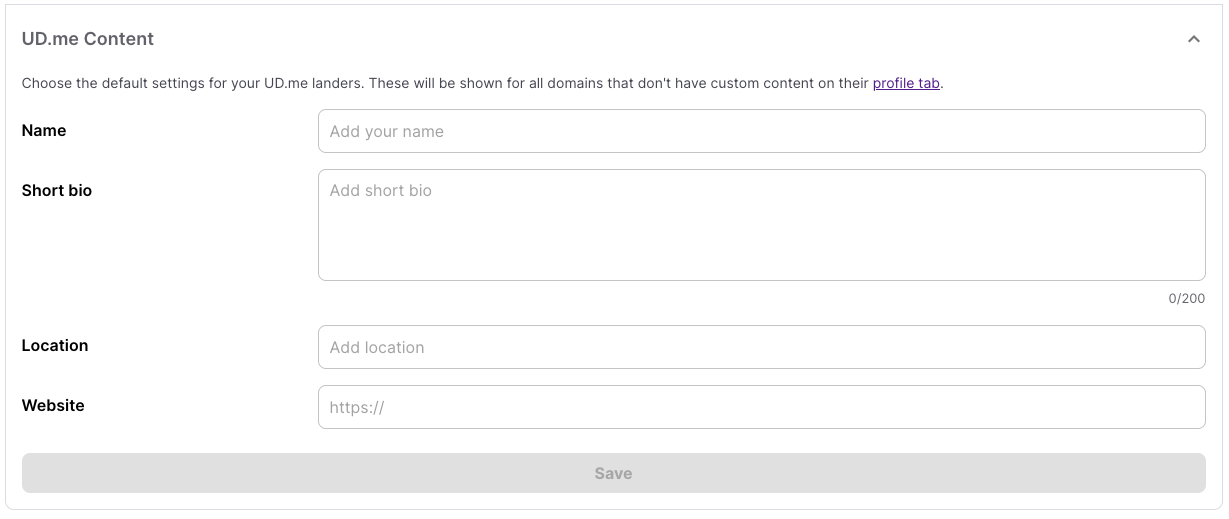Viewport: 1229px width, 519px height.
Task: Click the Short bio label
Action: click(57, 191)
